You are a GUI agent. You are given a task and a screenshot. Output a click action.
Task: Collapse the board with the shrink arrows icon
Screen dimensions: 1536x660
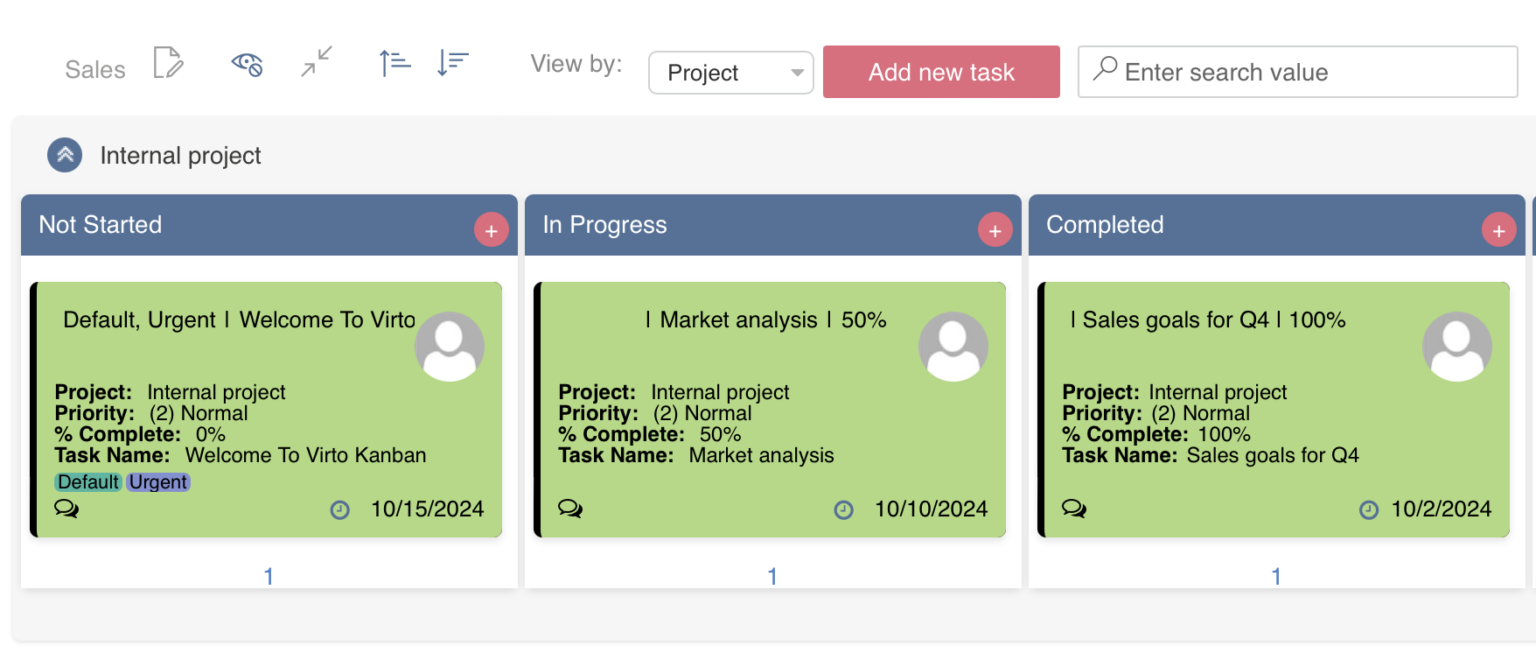pyautogui.click(x=316, y=63)
